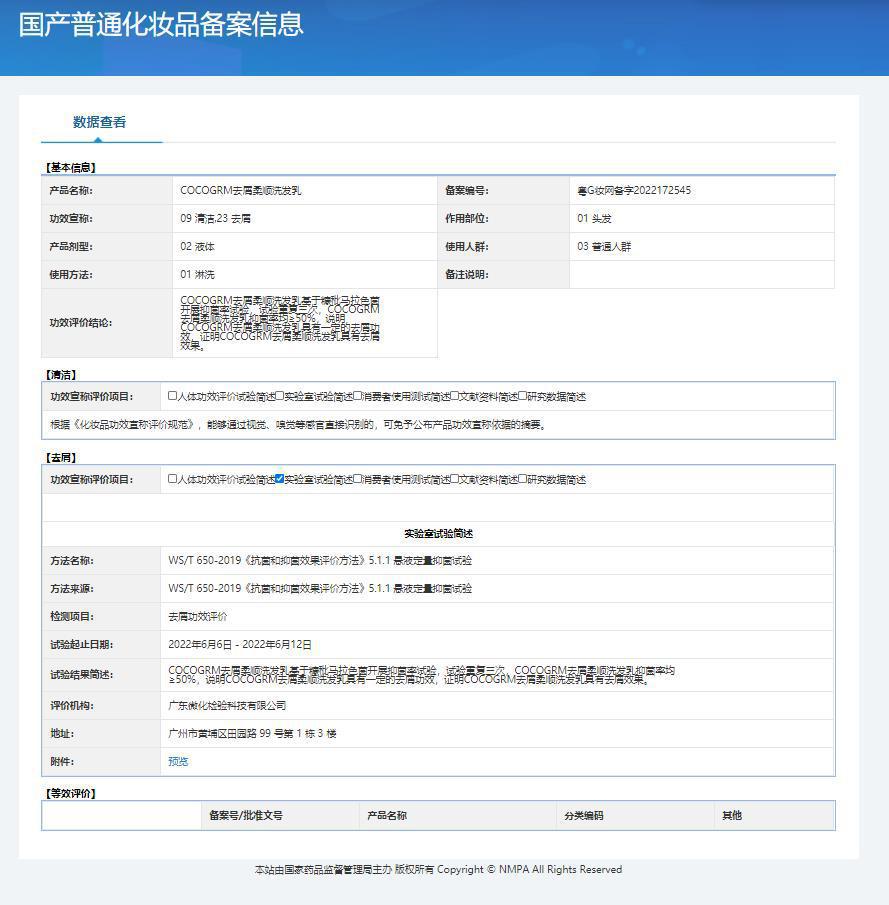The width and height of the screenshot is (889, 905).
Task: Click the 预览 attachment link
Action: point(178,762)
